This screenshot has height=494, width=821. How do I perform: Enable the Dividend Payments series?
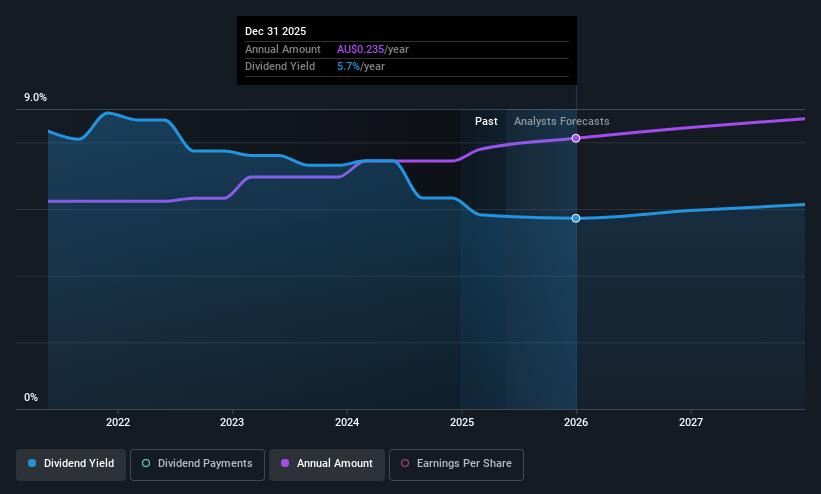[x=197, y=465]
